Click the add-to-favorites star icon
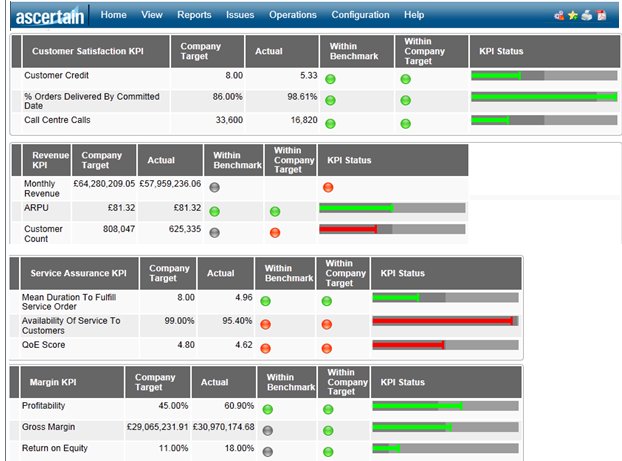Screen dimensions: 622x461 point(572,15)
